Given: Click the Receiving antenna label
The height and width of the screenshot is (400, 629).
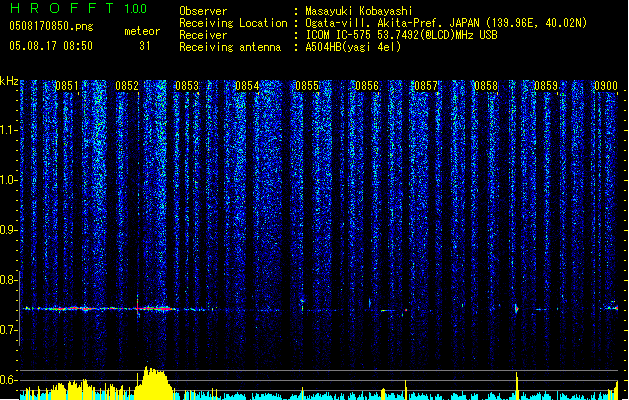Looking at the screenshot, I should (230, 47).
